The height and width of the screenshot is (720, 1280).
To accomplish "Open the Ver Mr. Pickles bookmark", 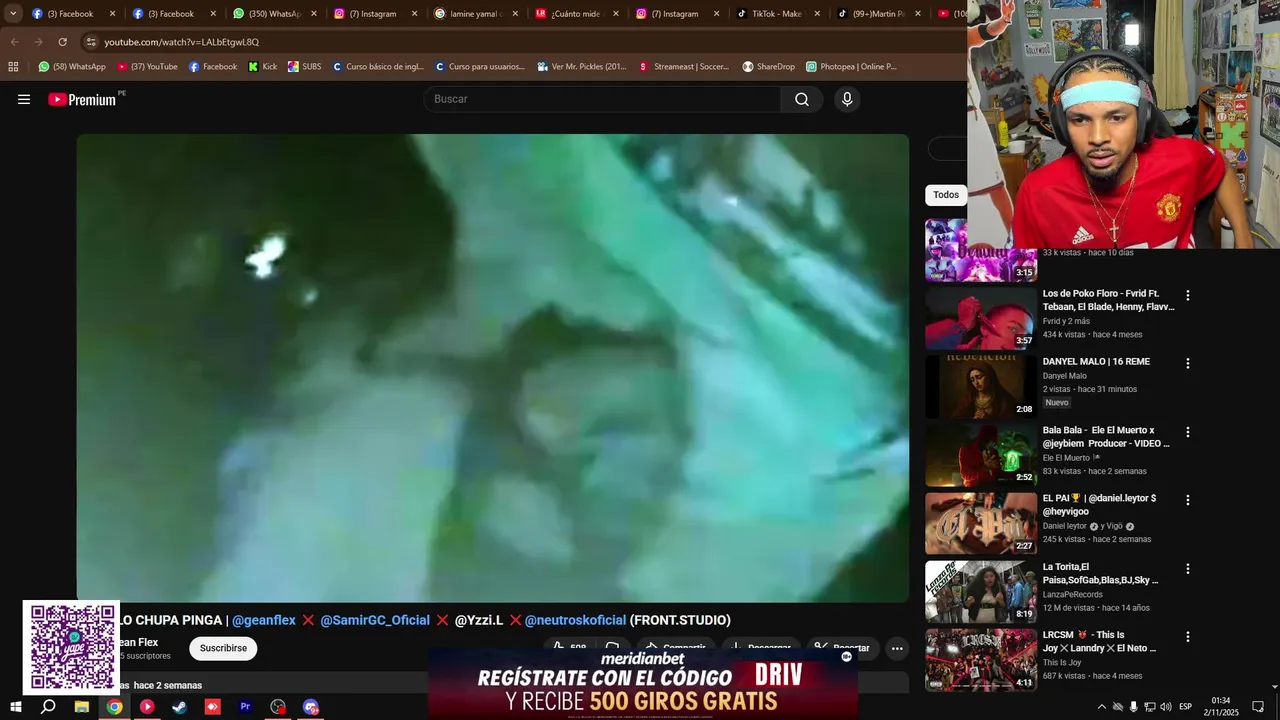I will [x=582, y=67].
